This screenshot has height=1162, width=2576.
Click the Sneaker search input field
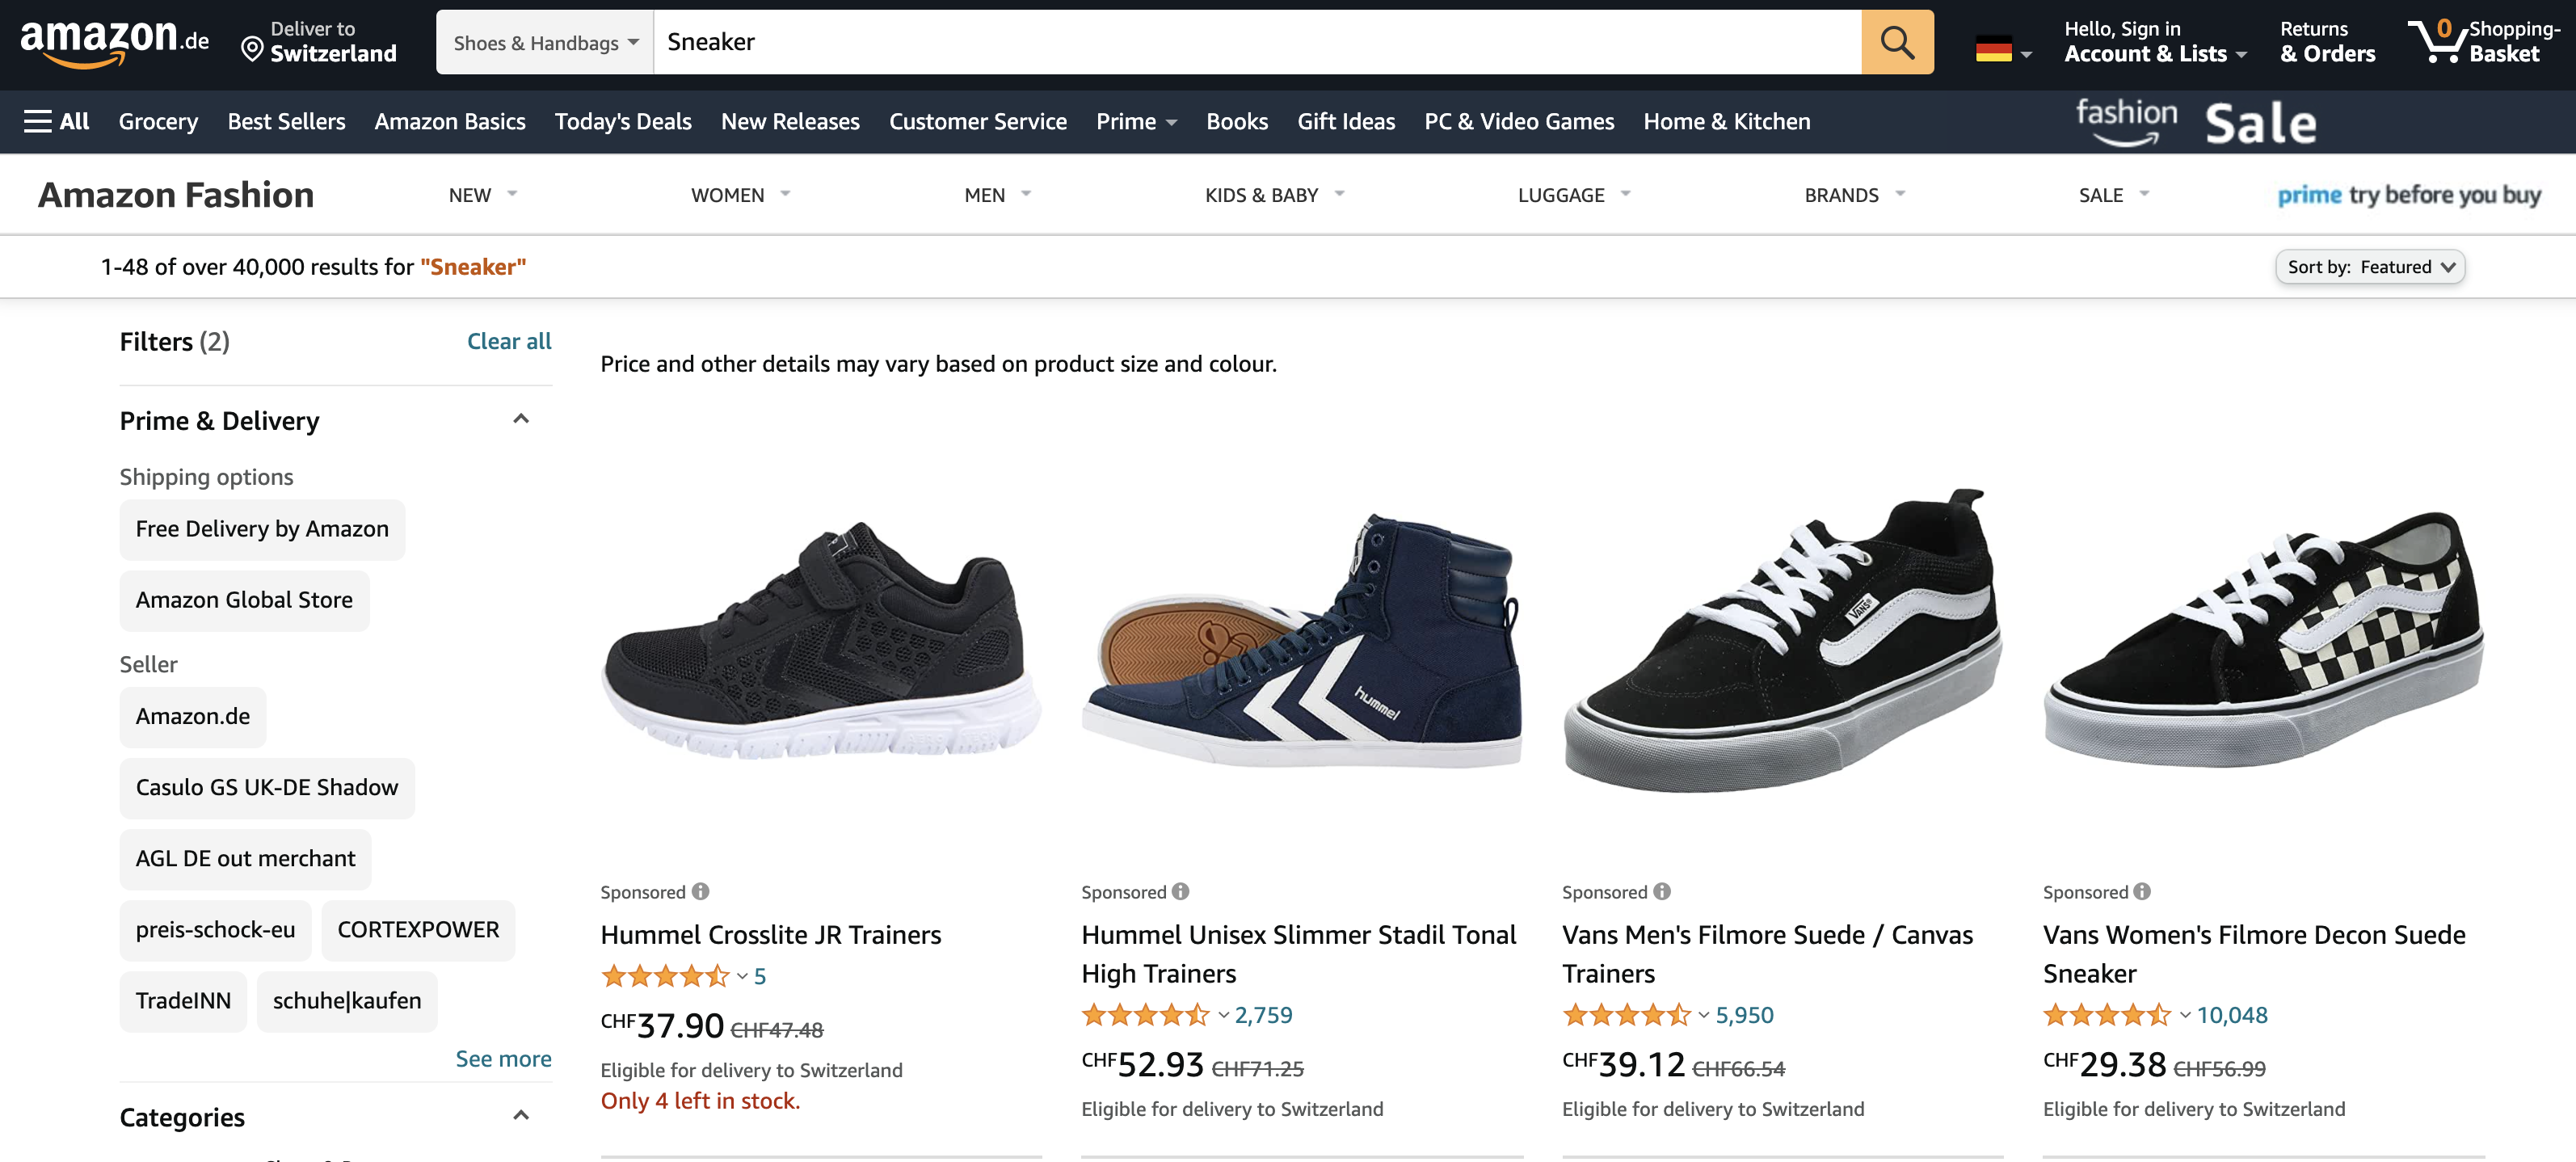click(1256, 42)
